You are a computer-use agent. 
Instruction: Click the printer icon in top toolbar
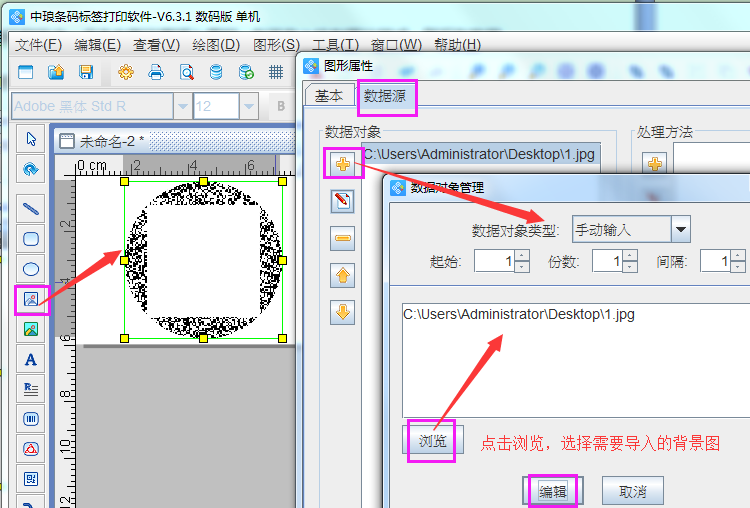point(156,72)
